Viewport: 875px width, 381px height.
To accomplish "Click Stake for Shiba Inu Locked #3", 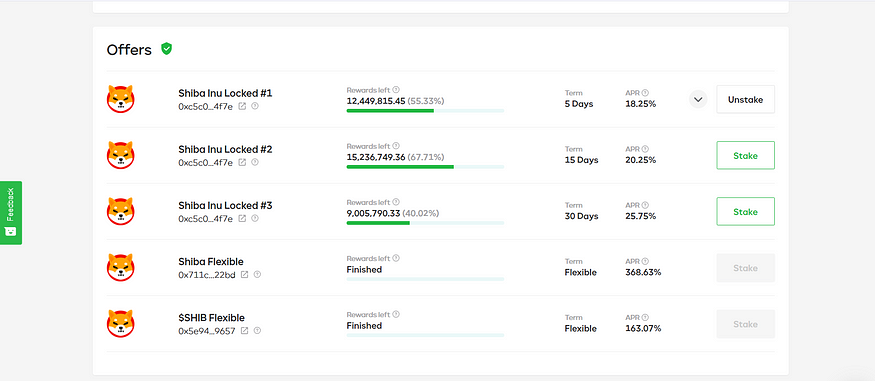I will [x=746, y=211].
